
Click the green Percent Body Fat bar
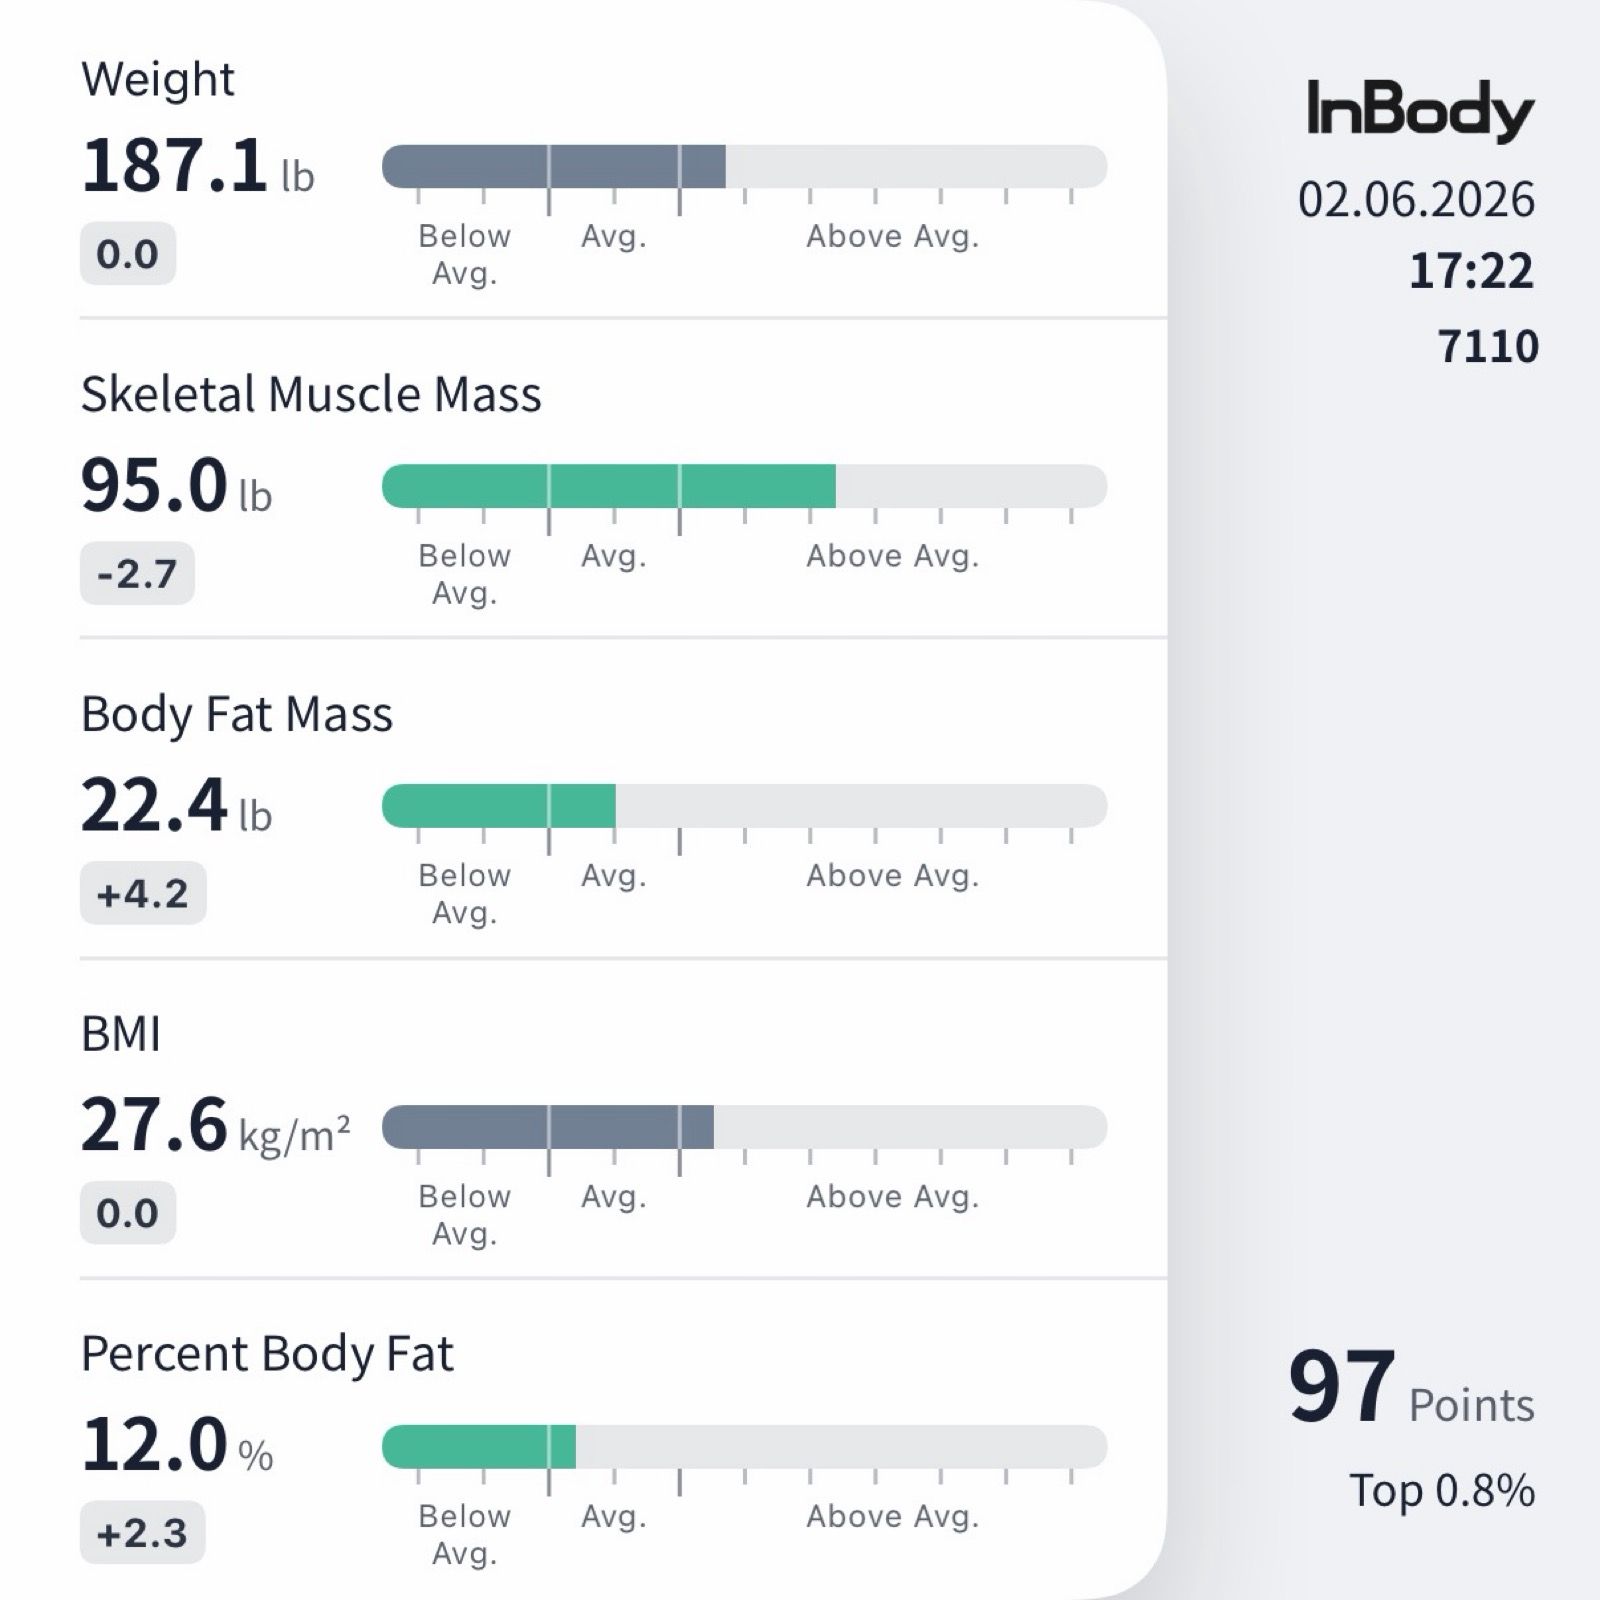point(479,1447)
